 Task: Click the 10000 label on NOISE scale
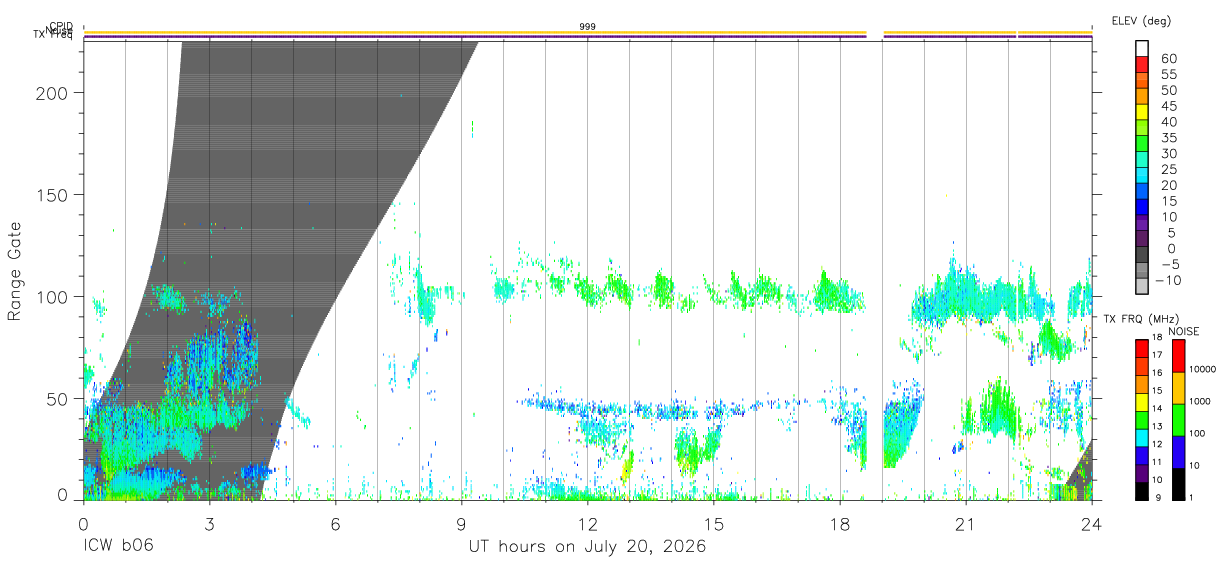click(x=1202, y=369)
